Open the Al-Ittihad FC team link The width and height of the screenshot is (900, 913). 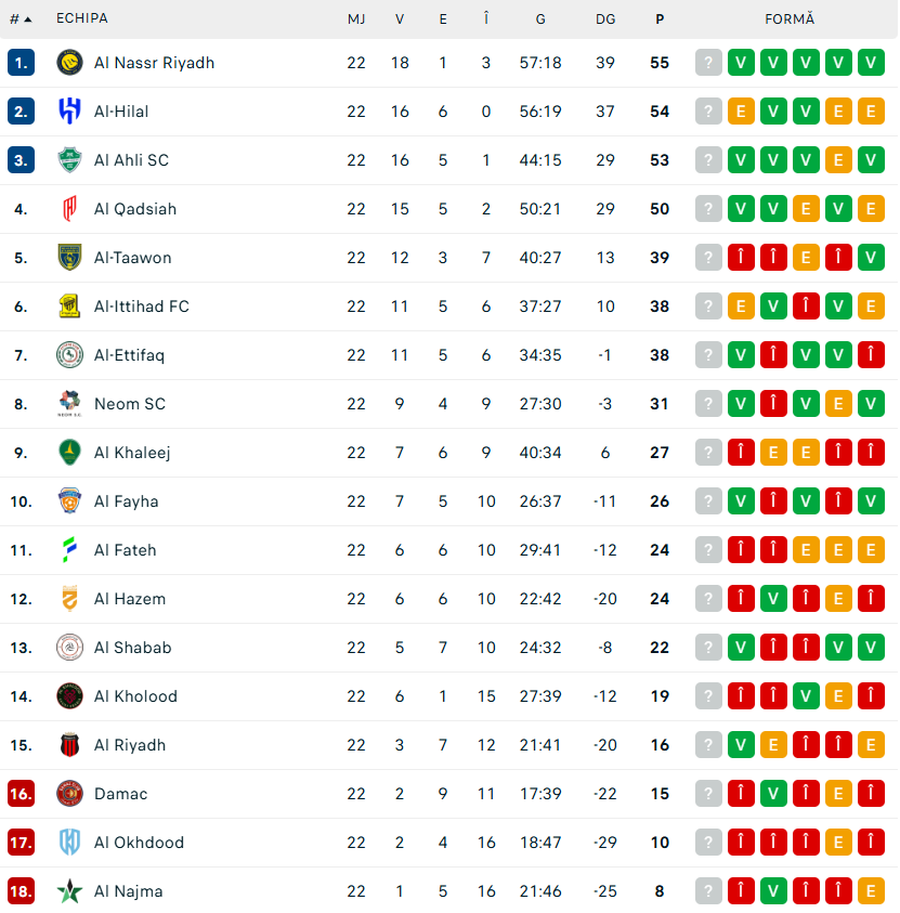(141, 306)
